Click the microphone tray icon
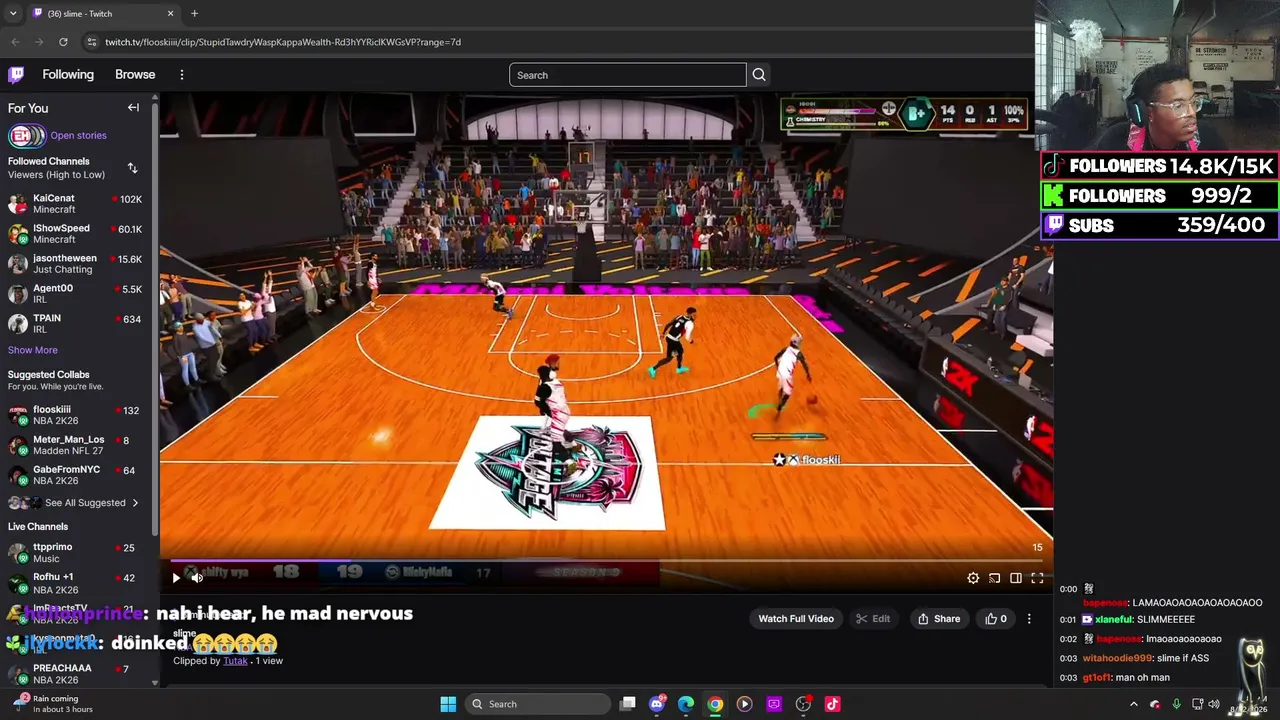1280x720 pixels. coord(1176,704)
